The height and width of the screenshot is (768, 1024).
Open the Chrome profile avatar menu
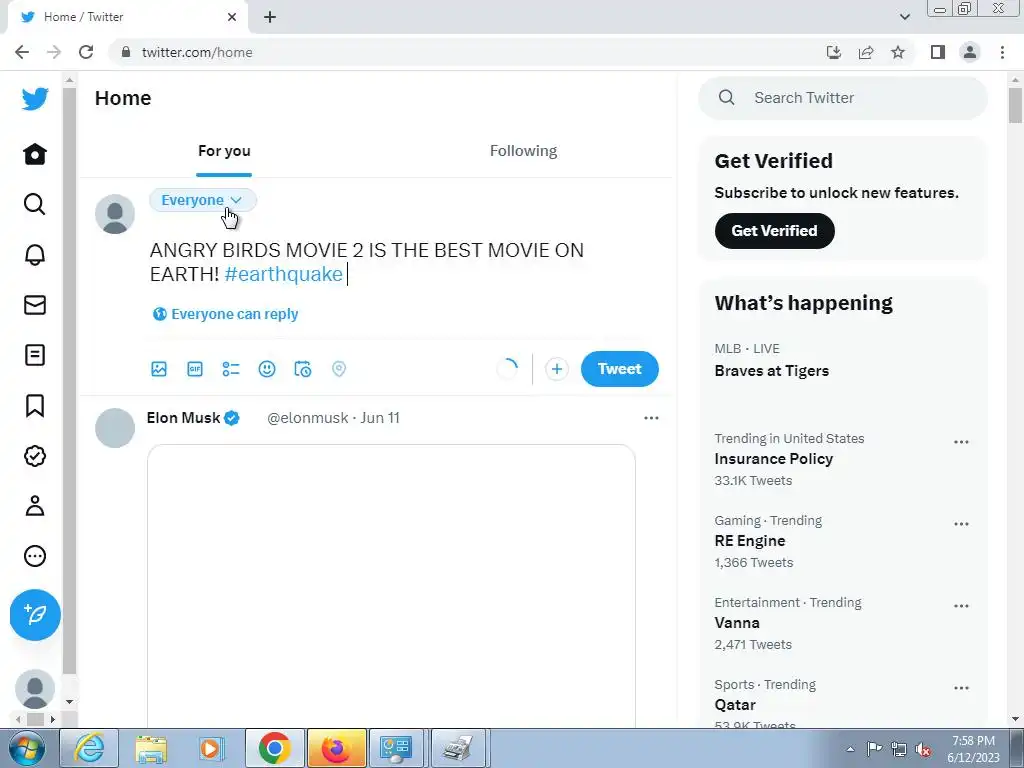tap(970, 52)
